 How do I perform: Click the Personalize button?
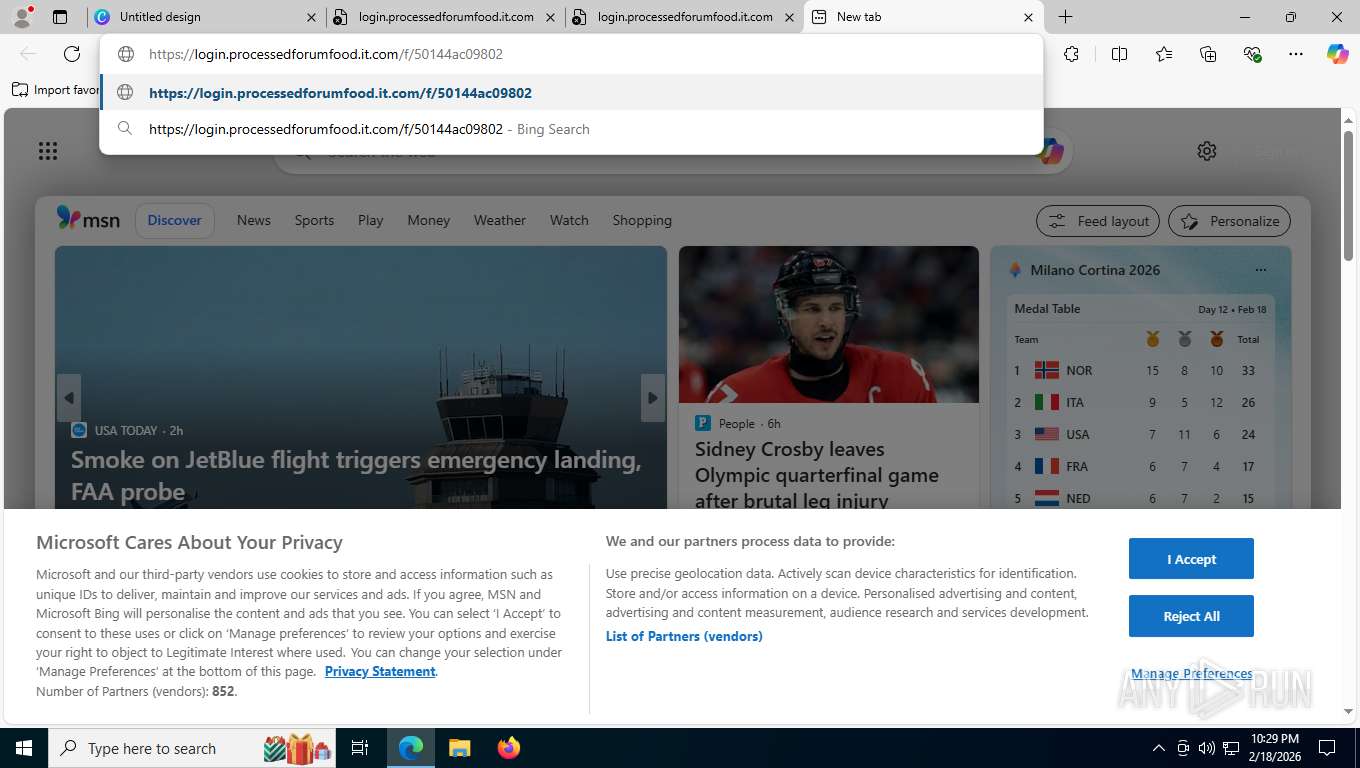pos(1230,221)
